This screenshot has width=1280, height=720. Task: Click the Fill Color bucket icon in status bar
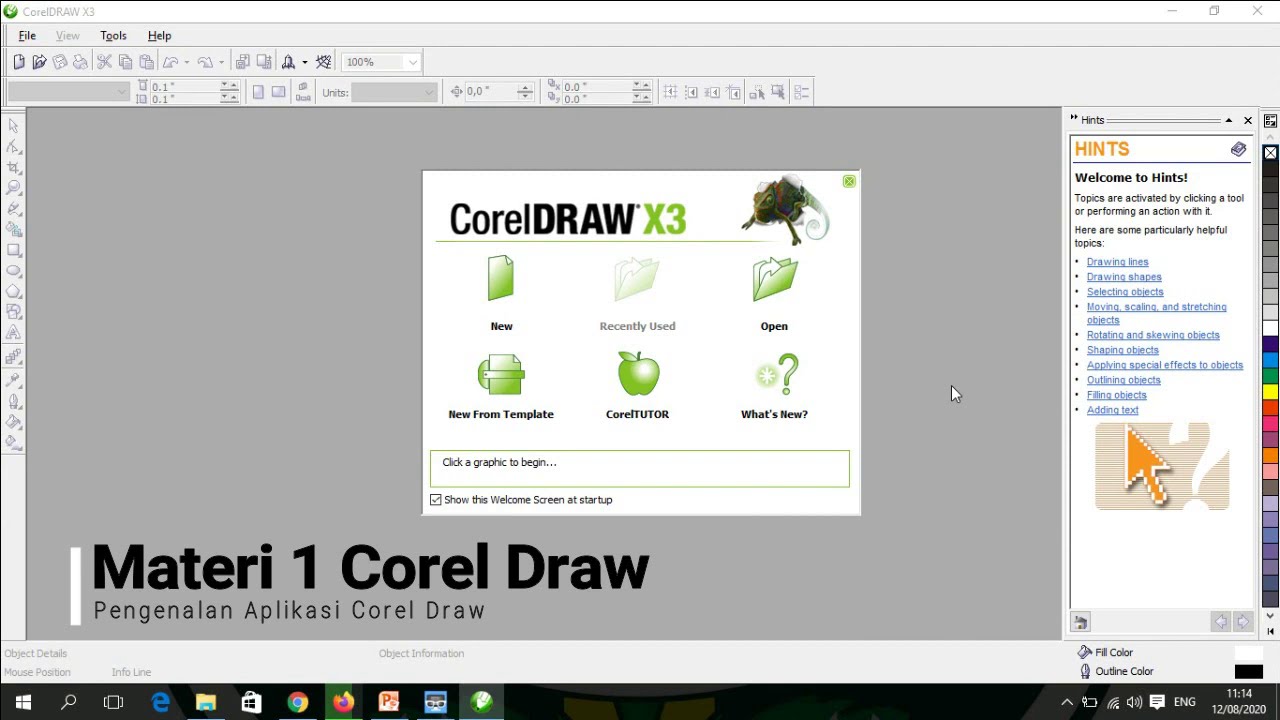pos(1084,652)
